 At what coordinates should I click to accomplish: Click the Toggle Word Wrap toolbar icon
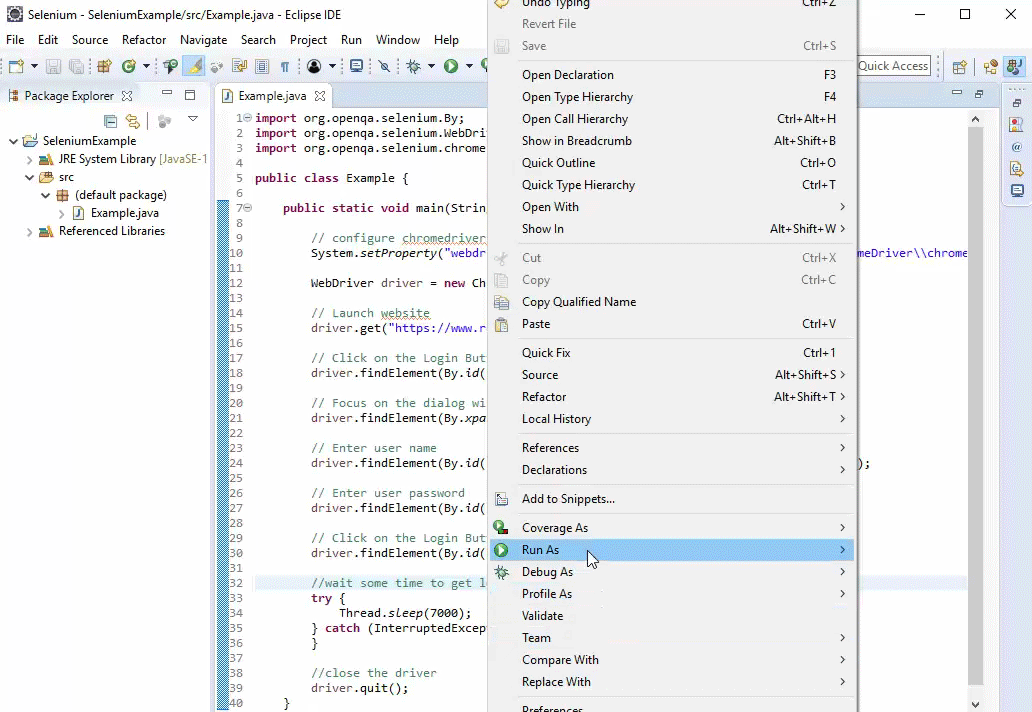(240, 66)
